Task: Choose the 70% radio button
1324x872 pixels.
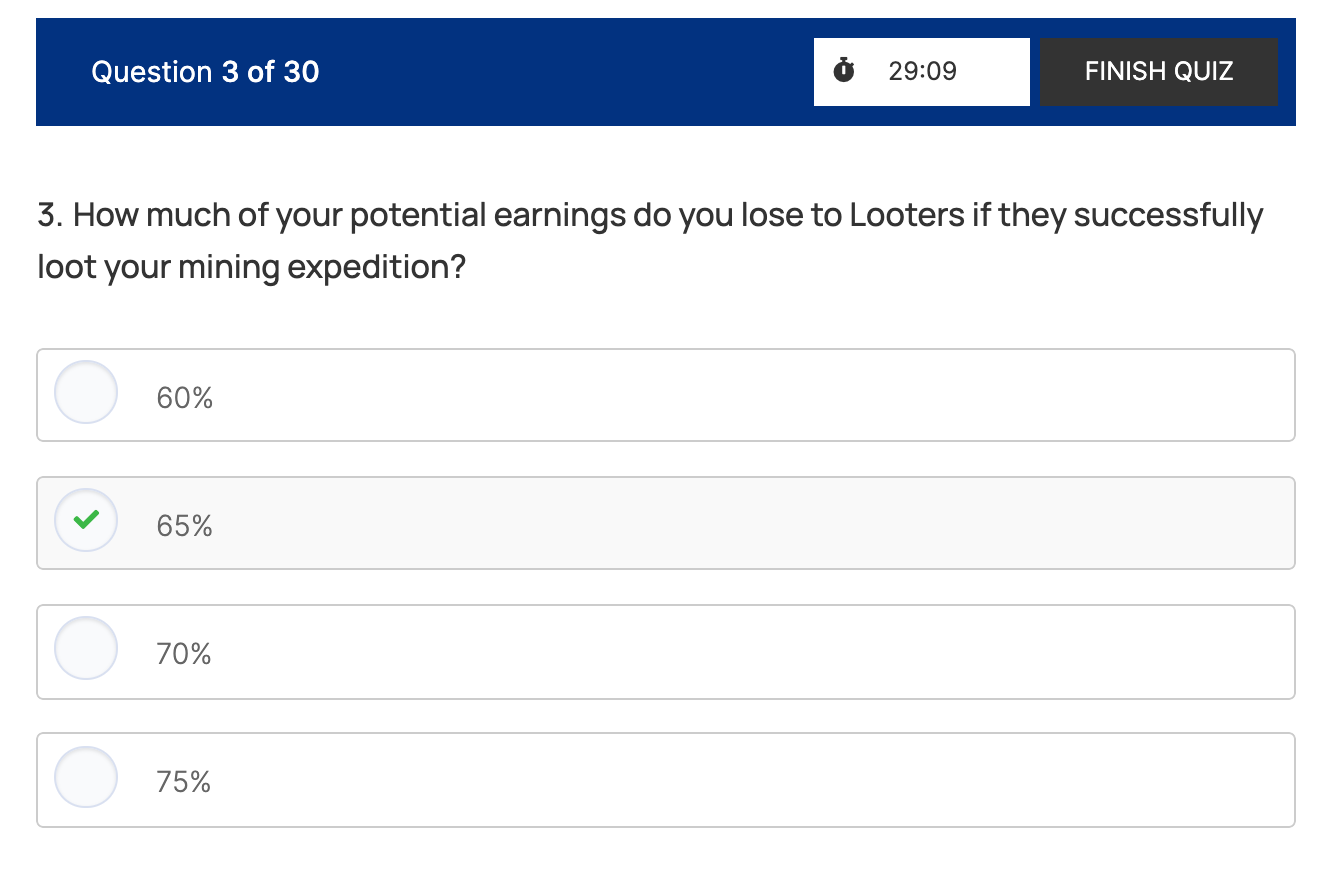Action: click(86, 648)
